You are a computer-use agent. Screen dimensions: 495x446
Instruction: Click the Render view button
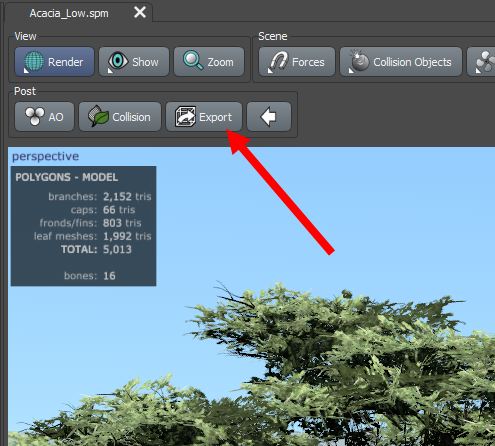click(55, 62)
